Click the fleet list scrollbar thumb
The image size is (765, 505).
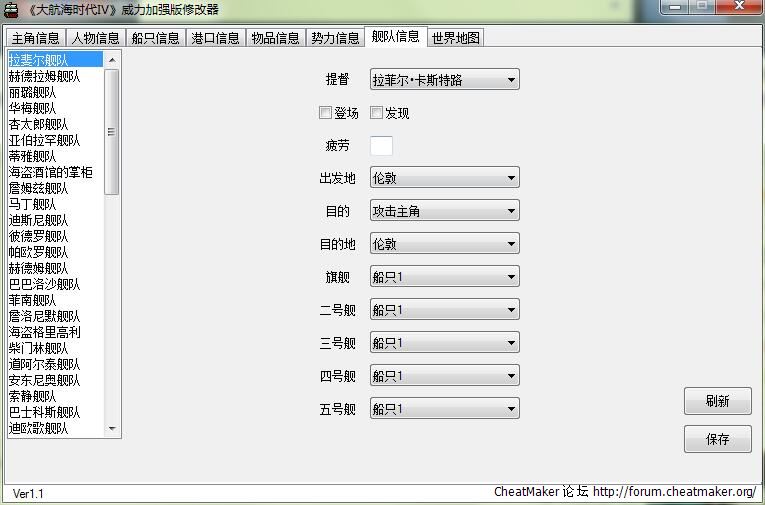coord(112,132)
